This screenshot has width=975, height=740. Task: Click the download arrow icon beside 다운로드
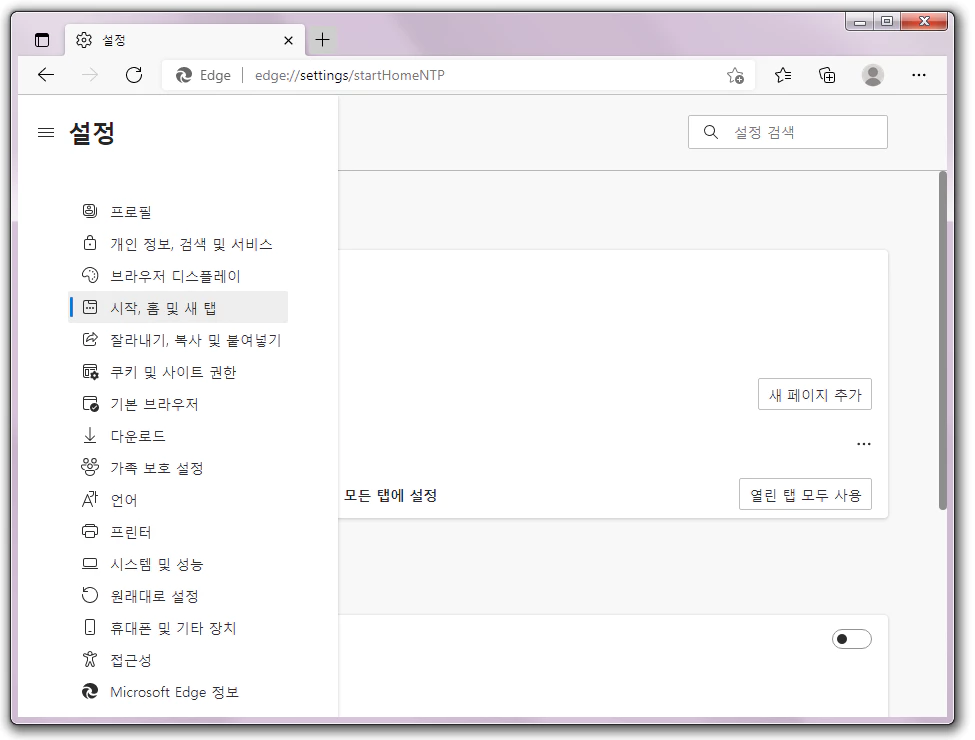pos(90,435)
